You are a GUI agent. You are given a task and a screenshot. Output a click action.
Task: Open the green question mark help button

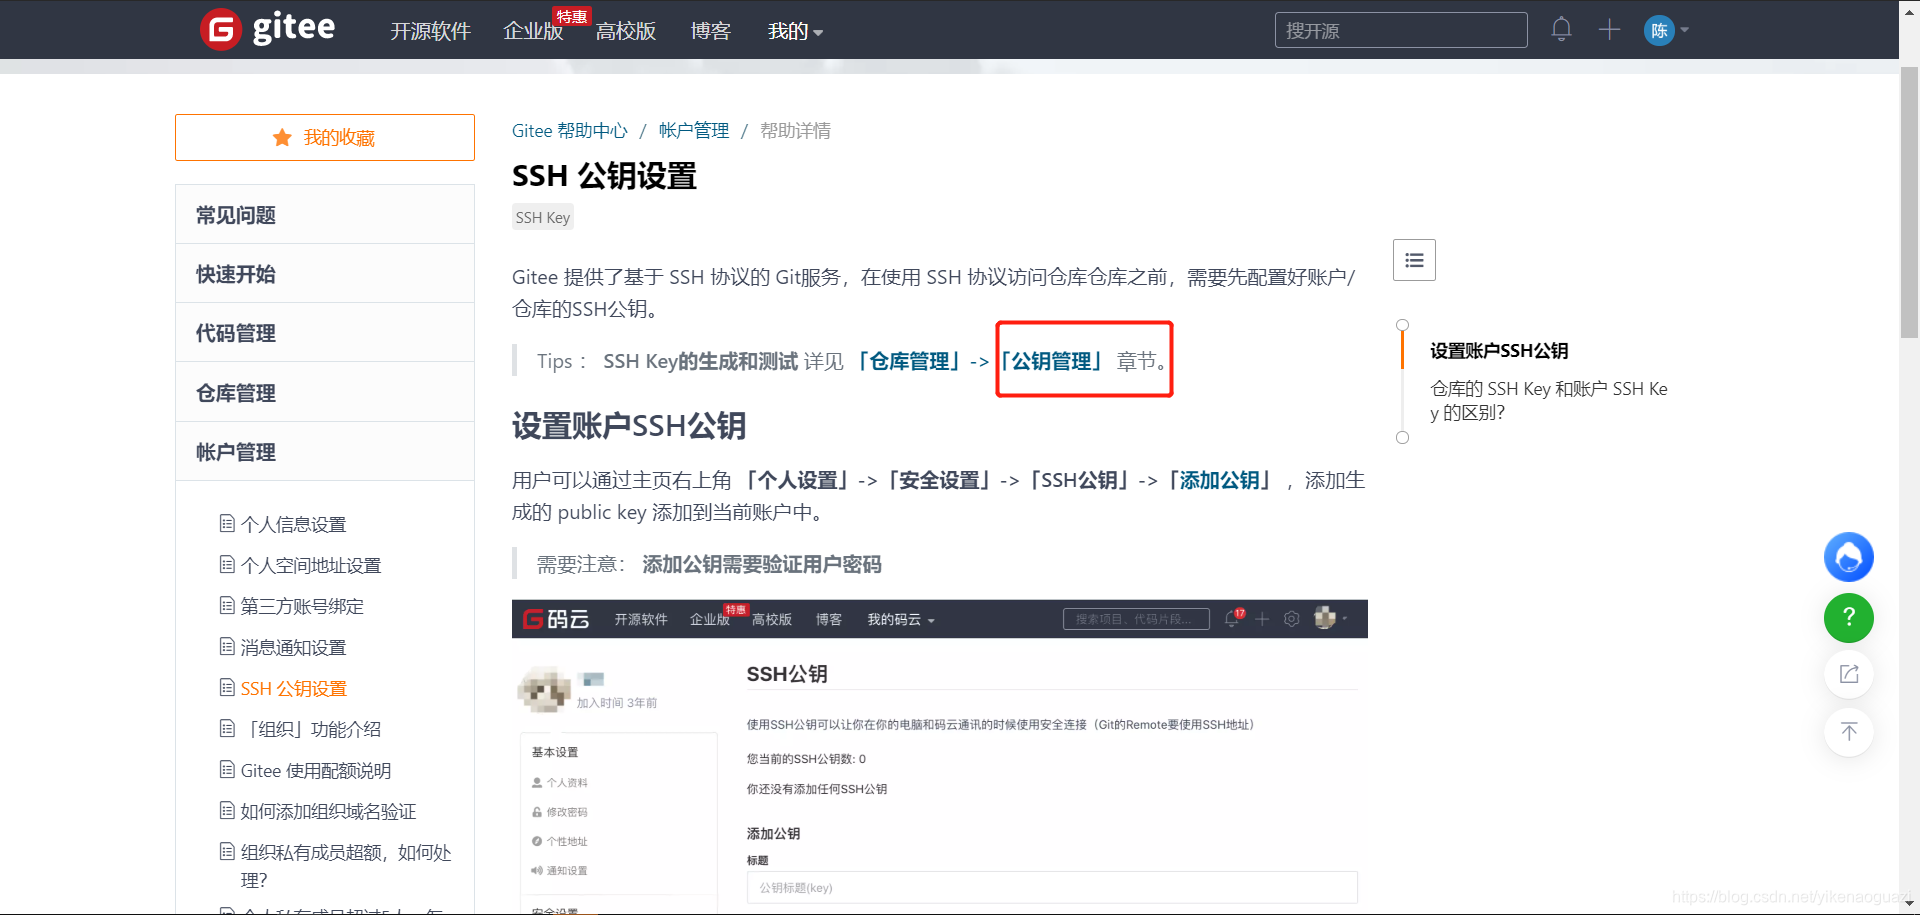pyautogui.click(x=1848, y=617)
